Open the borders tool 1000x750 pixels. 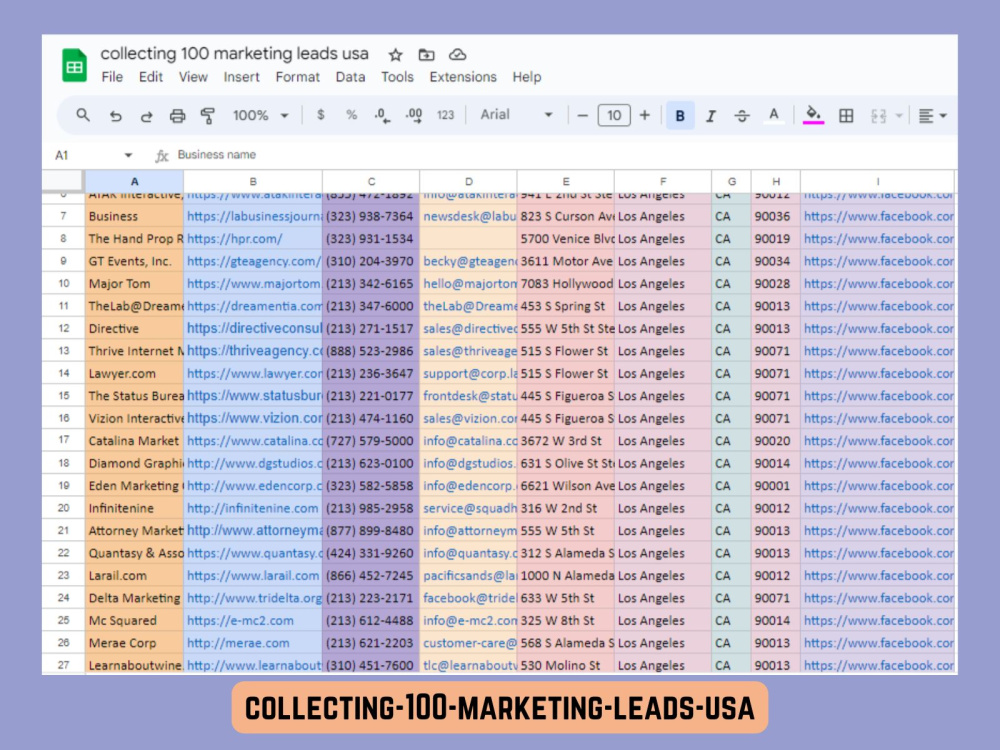tap(846, 115)
